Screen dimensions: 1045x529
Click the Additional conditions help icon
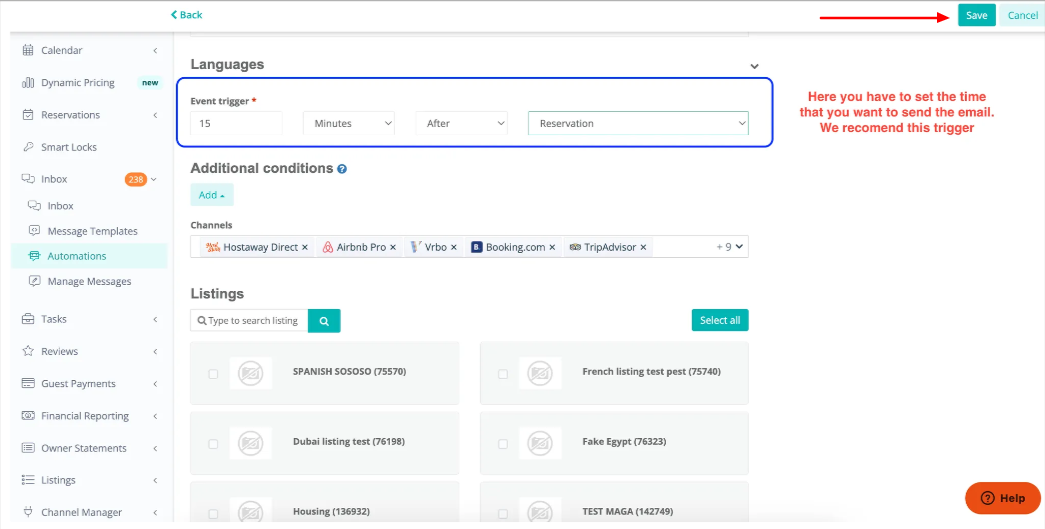tap(342, 169)
